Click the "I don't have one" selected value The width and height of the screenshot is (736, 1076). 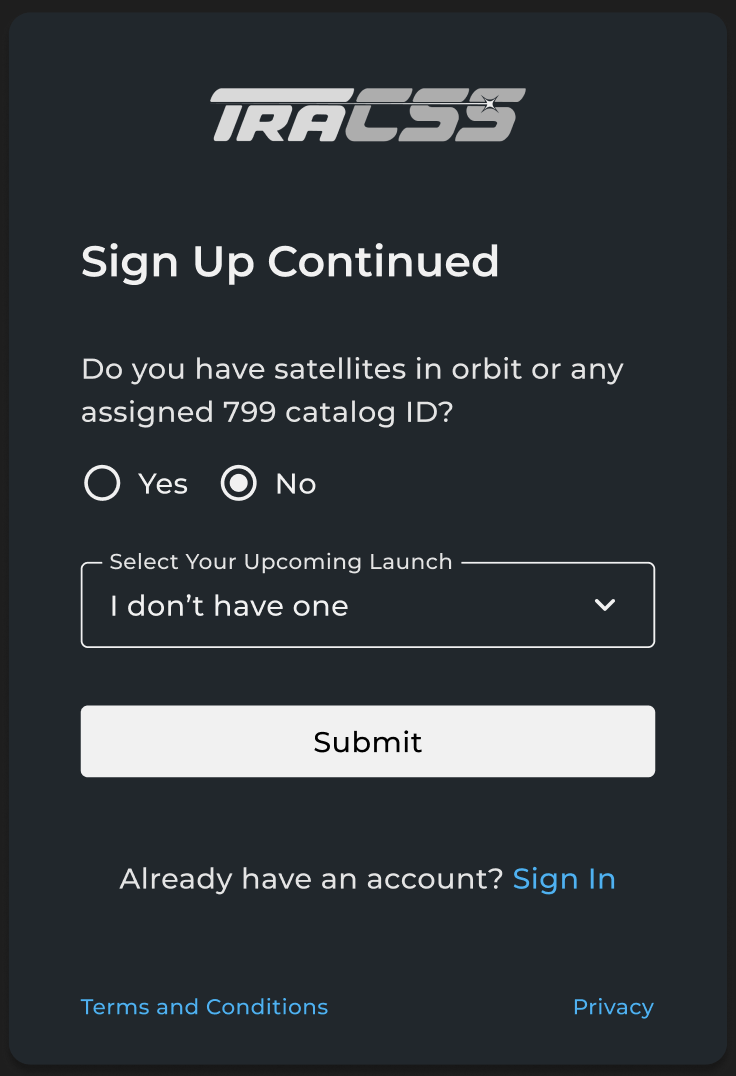[x=229, y=606]
